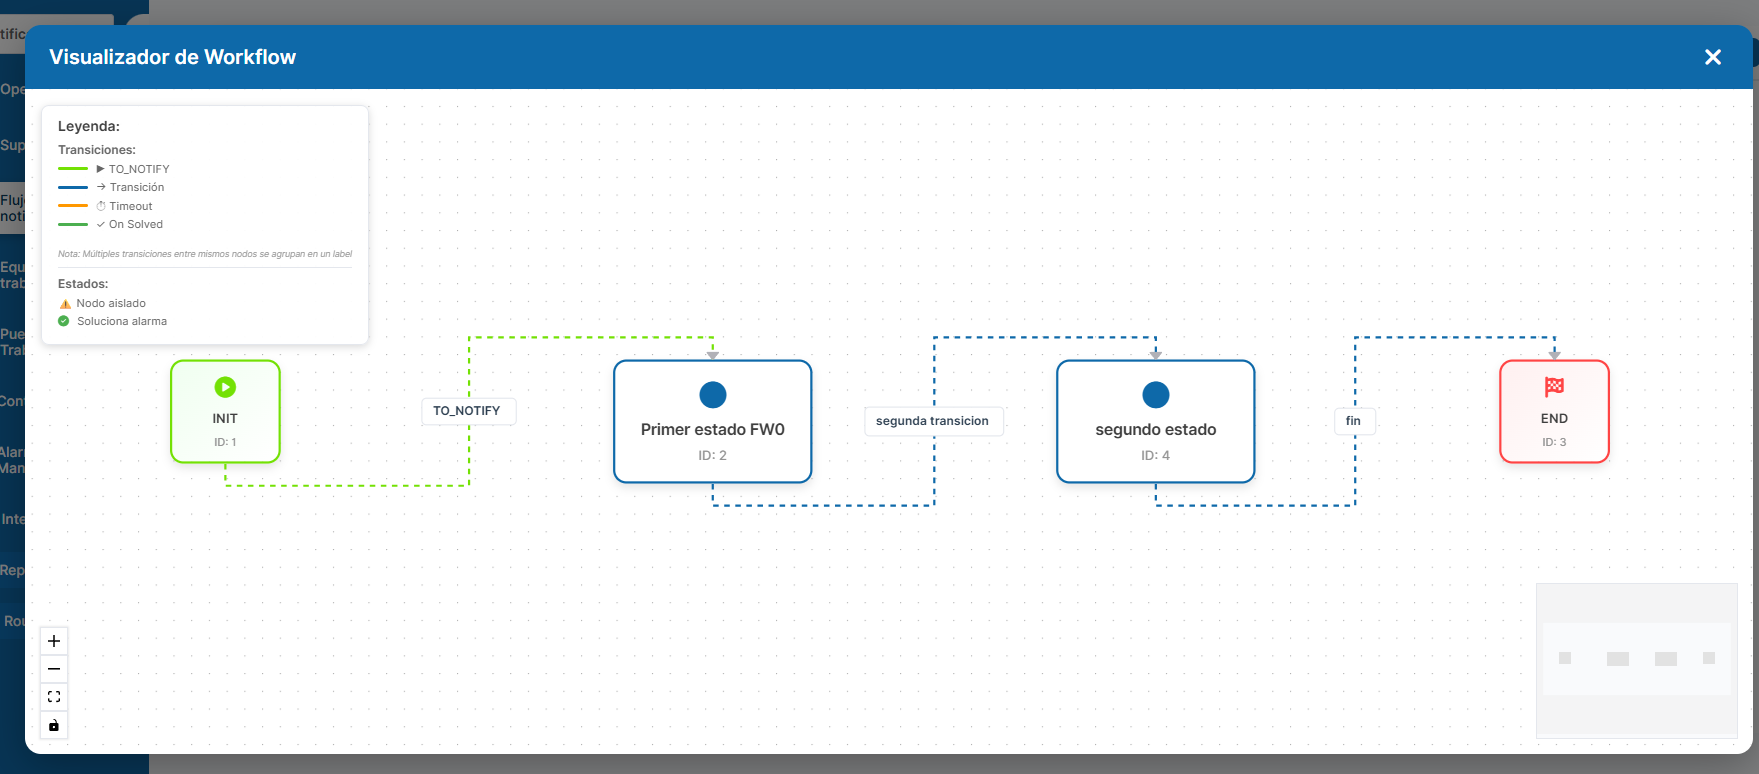Click the arrowhead entering Primer estado FW0
The image size is (1759, 774).
713,355
